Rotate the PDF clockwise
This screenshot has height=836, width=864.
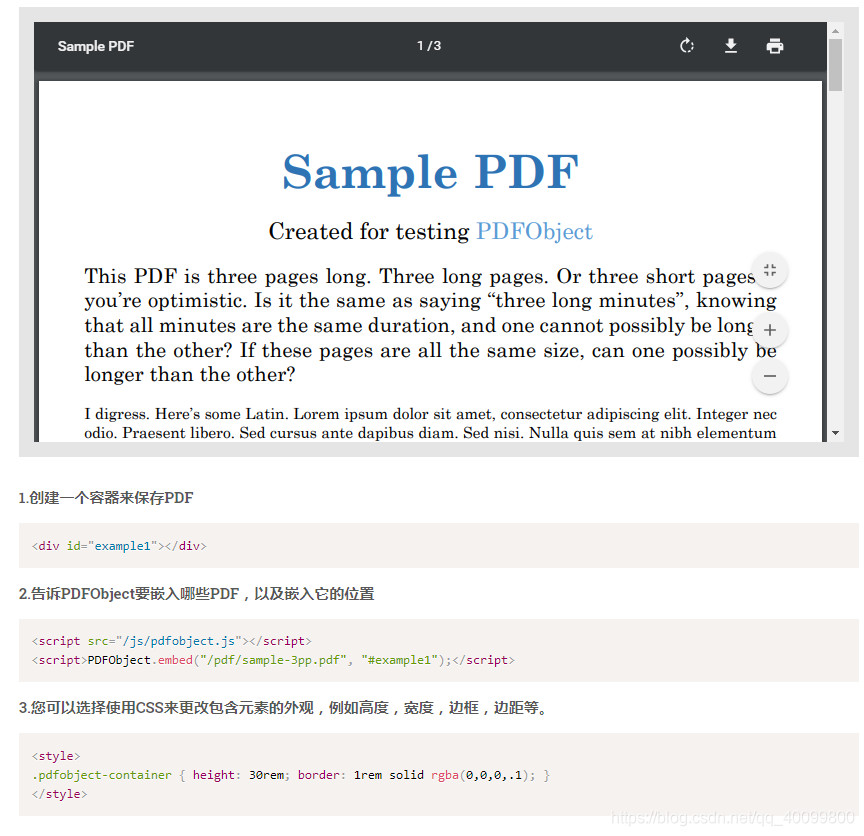coord(687,46)
